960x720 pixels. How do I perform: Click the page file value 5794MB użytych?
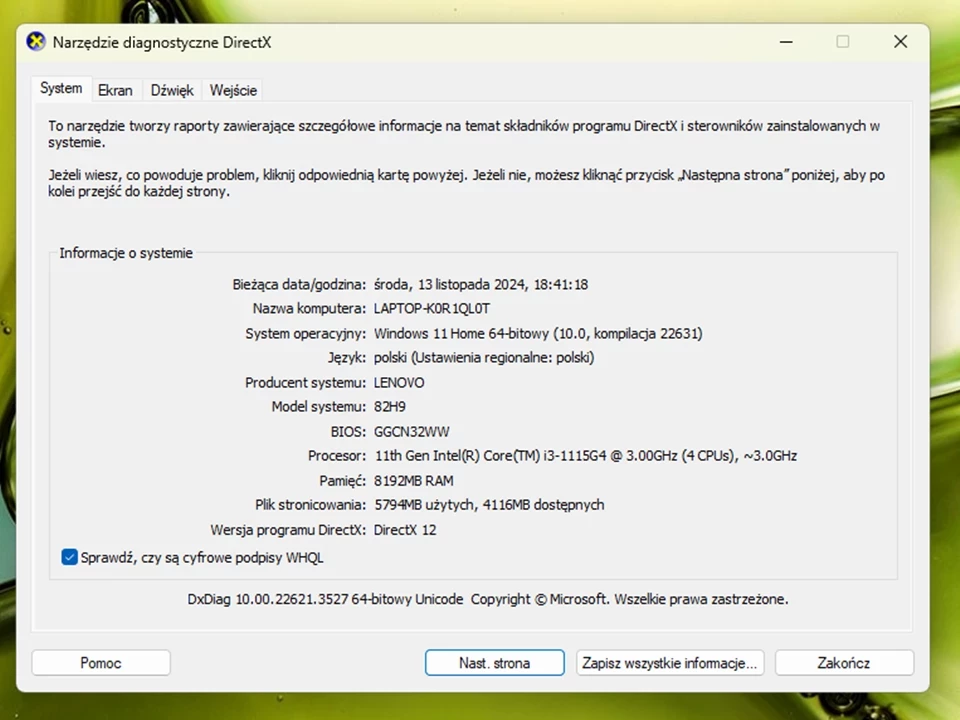pyautogui.click(x=489, y=505)
